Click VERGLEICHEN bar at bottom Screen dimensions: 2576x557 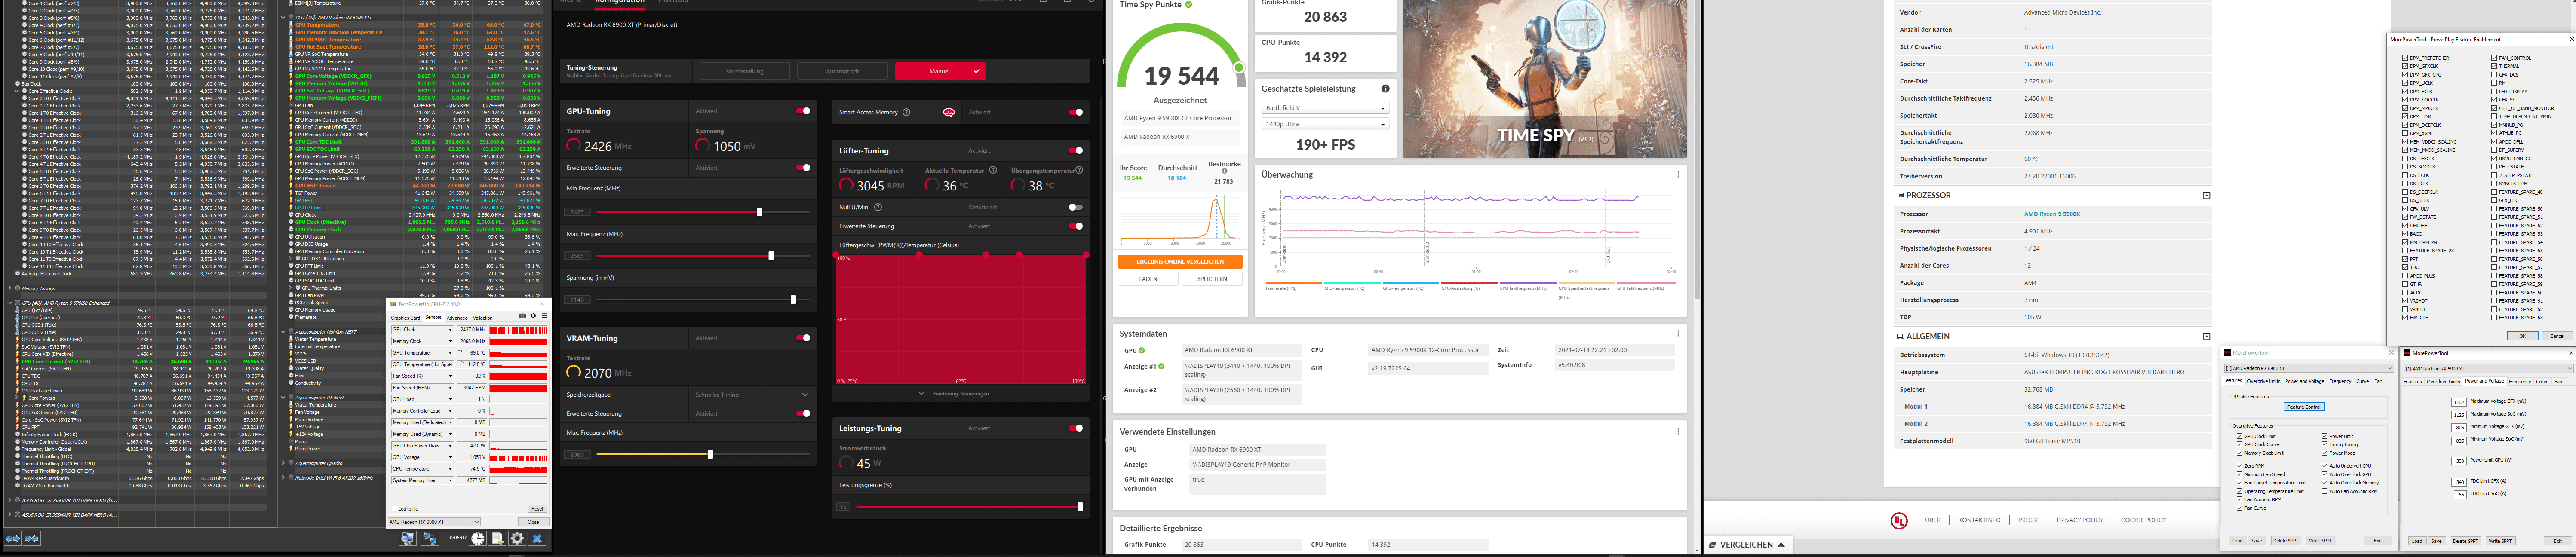1748,545
